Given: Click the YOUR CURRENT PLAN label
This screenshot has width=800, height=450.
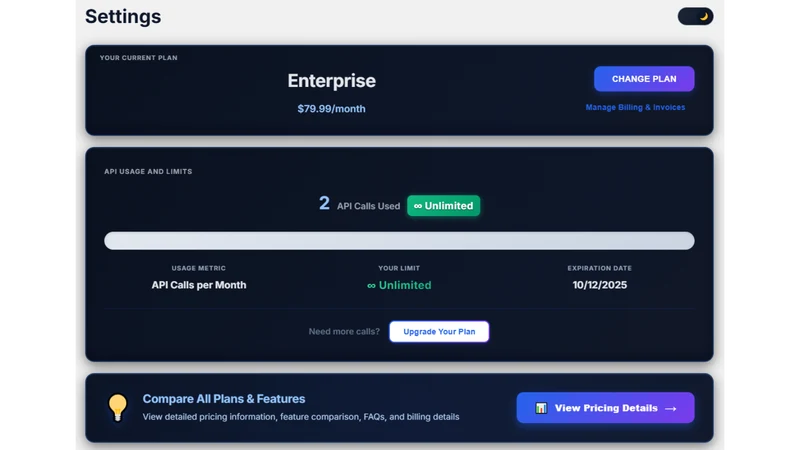Looking at the screenshot, I should [x=138, y=58].
